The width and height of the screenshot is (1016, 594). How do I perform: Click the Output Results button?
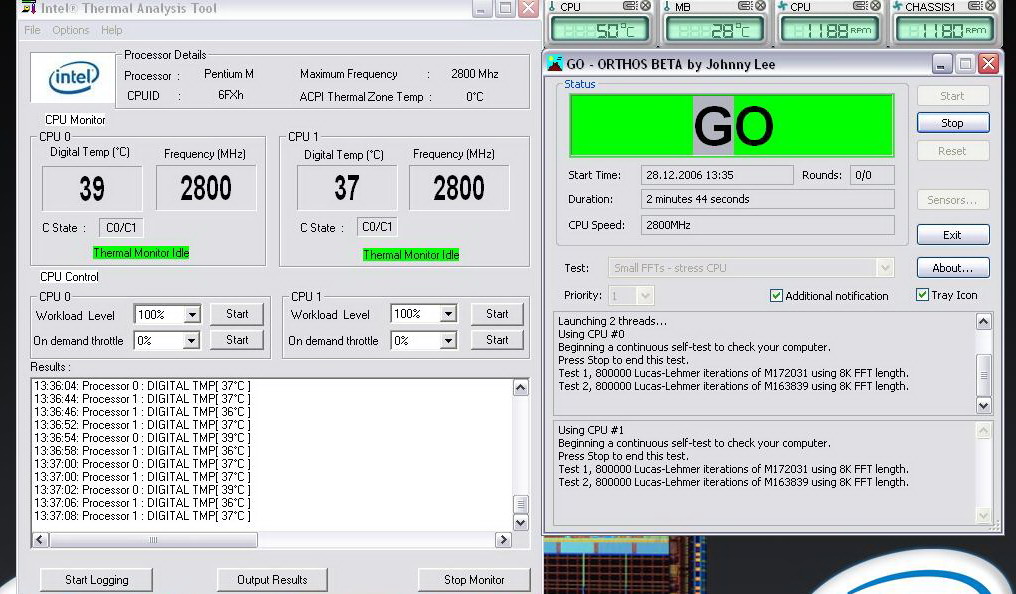pyautogui.click(x=272, y=580)
